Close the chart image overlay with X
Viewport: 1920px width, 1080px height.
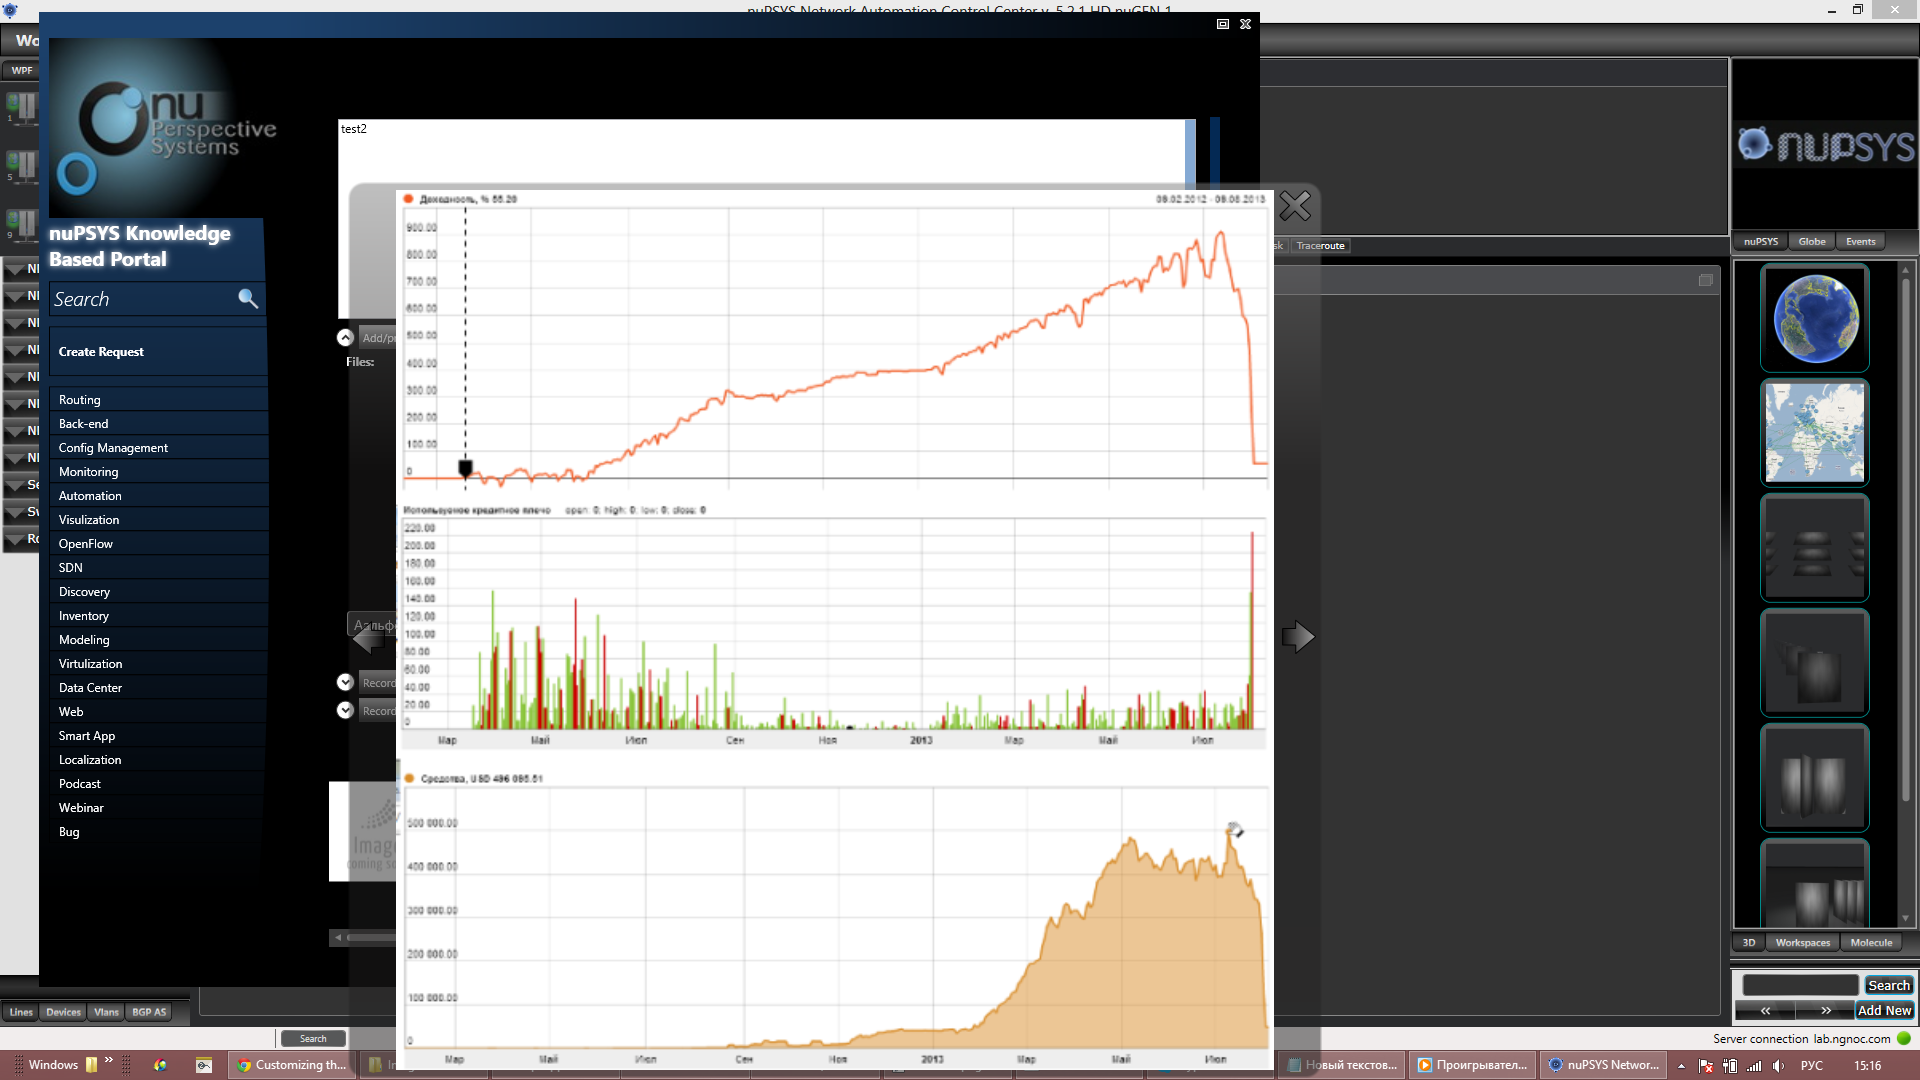tap(1295, 206)
